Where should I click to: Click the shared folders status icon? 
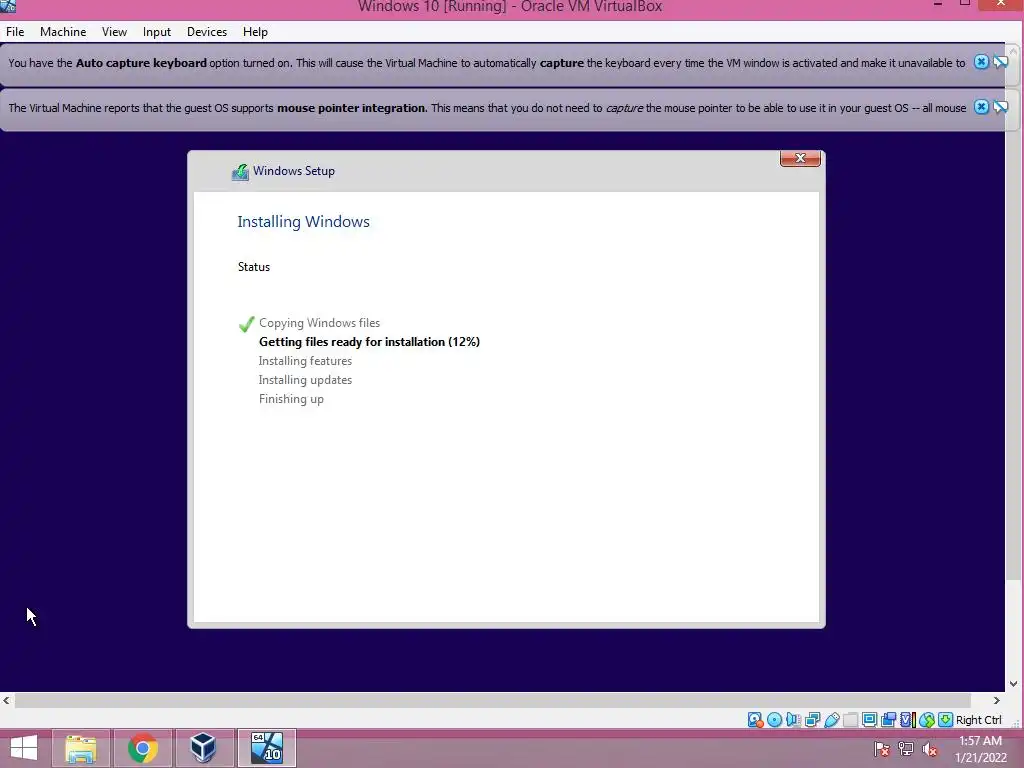850,720
